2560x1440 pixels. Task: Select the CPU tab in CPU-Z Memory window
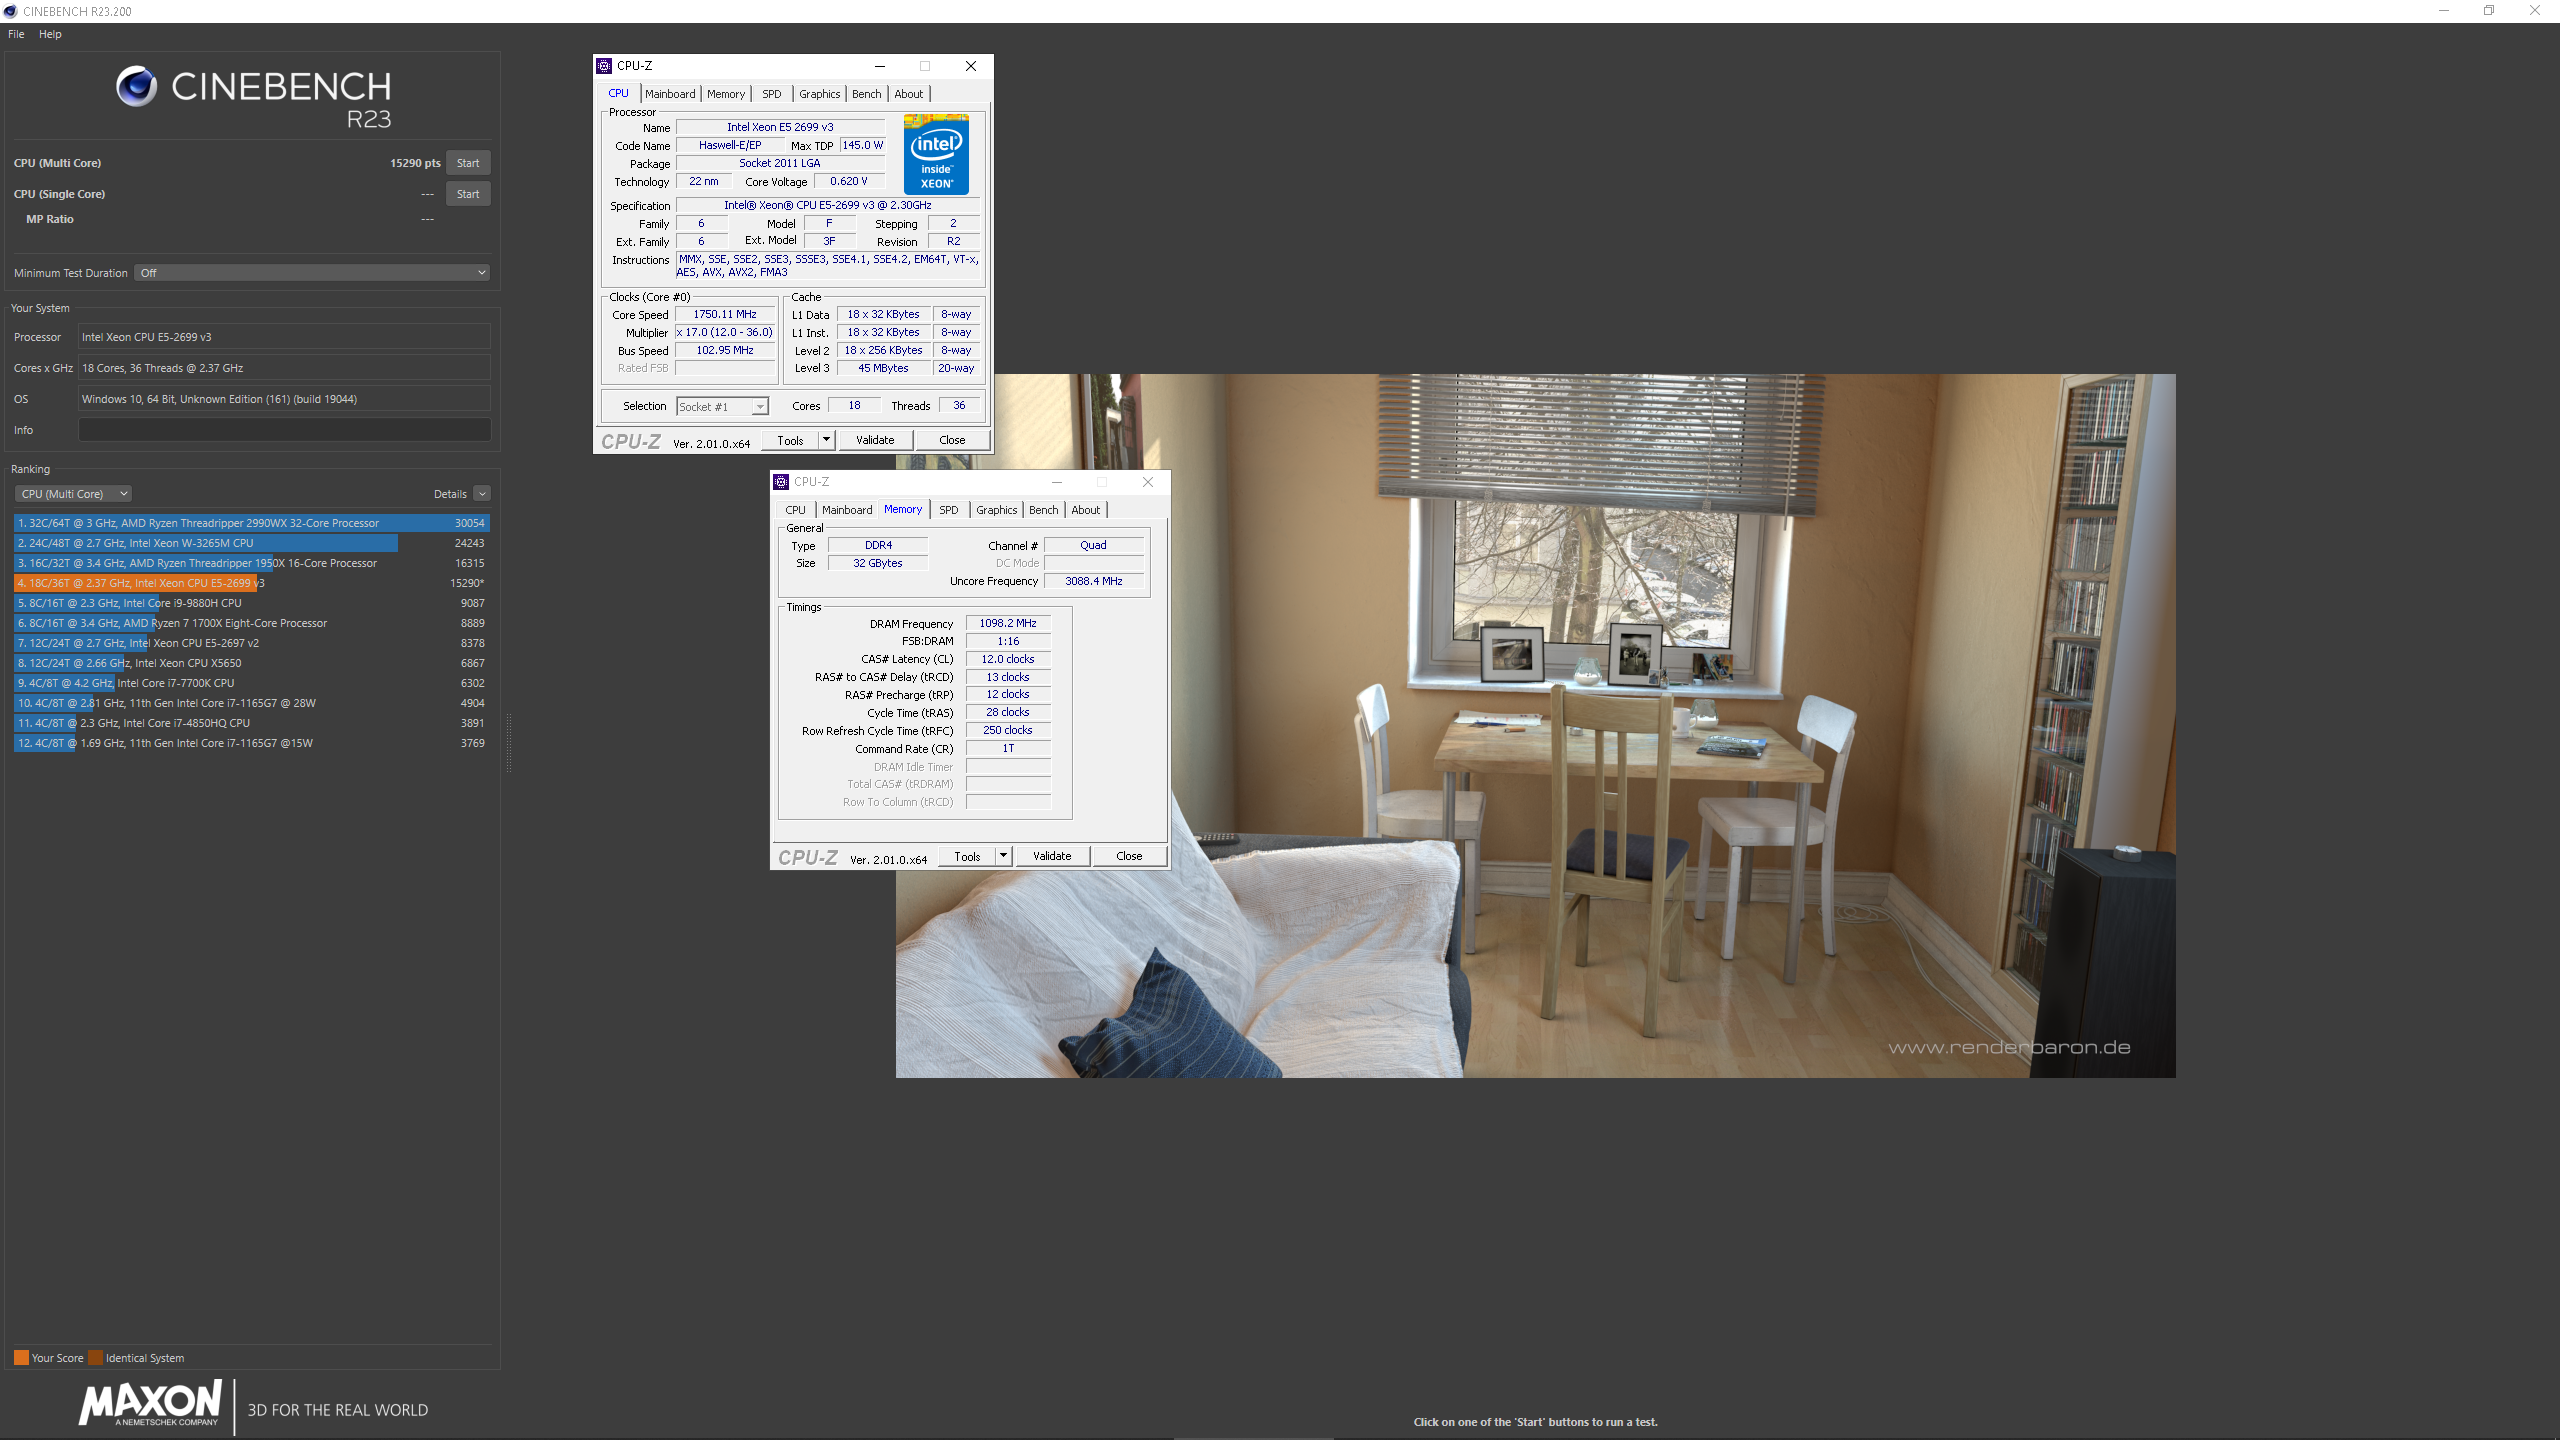(796, 510)
